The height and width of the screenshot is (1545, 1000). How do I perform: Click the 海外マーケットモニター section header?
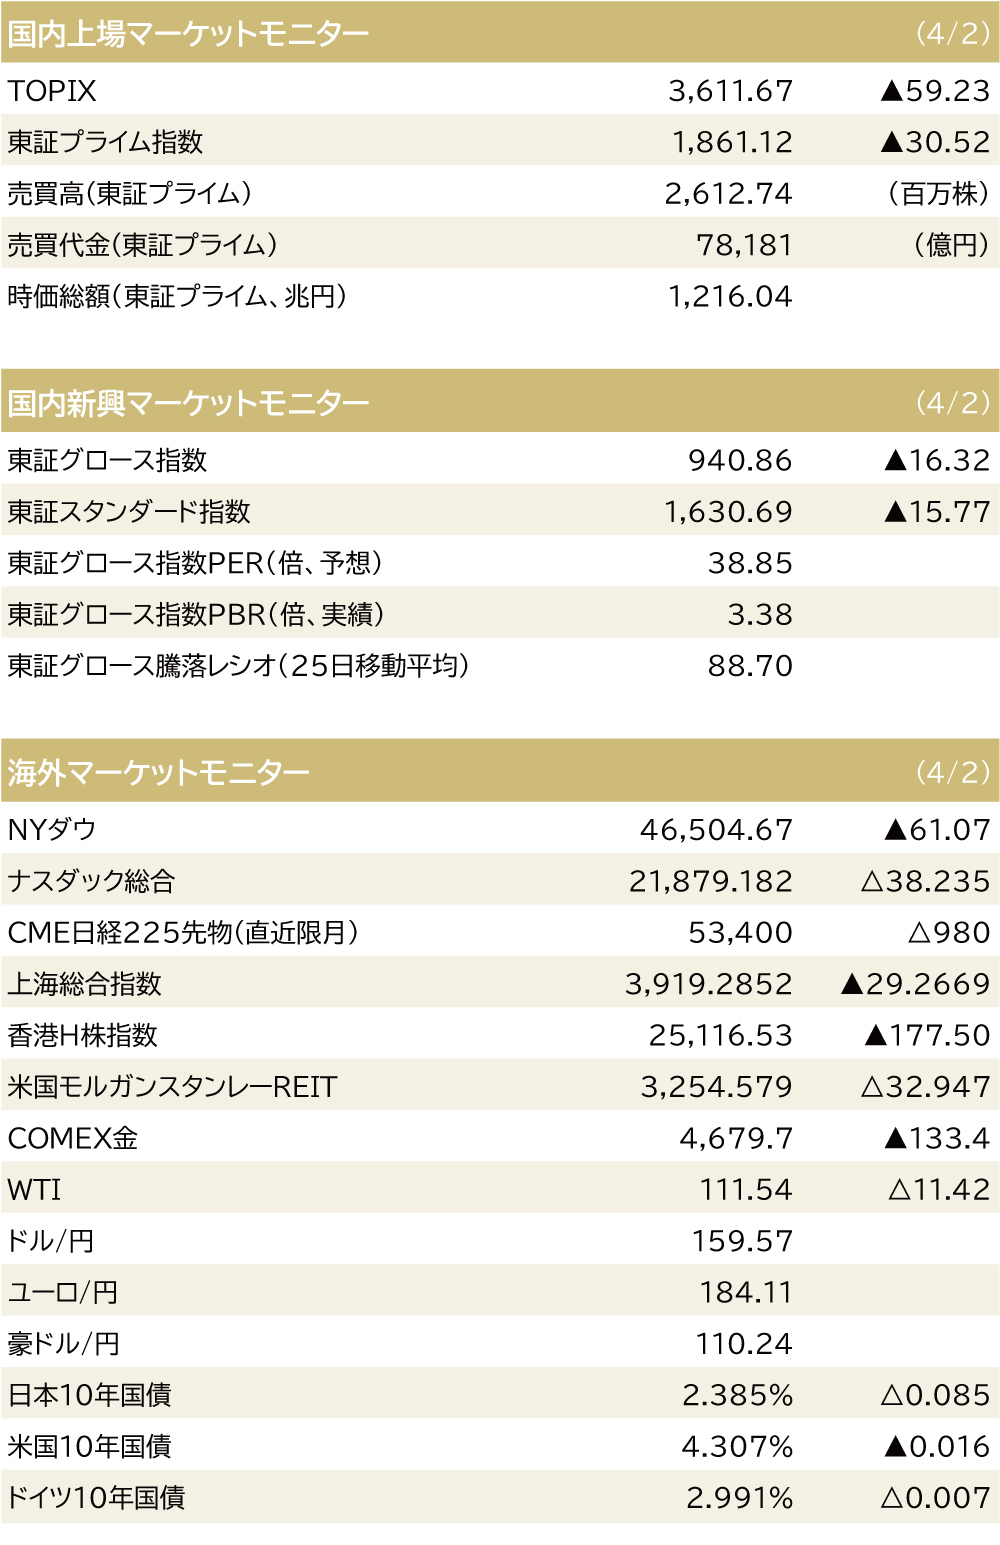point(158,772)
